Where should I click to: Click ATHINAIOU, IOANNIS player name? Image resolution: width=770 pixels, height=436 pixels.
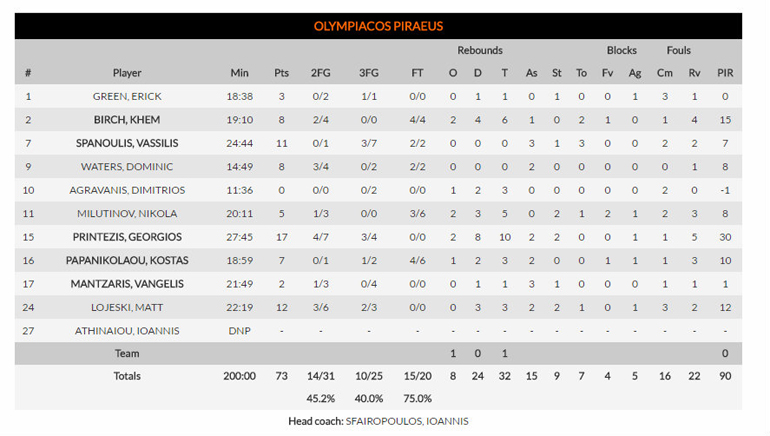127,330
